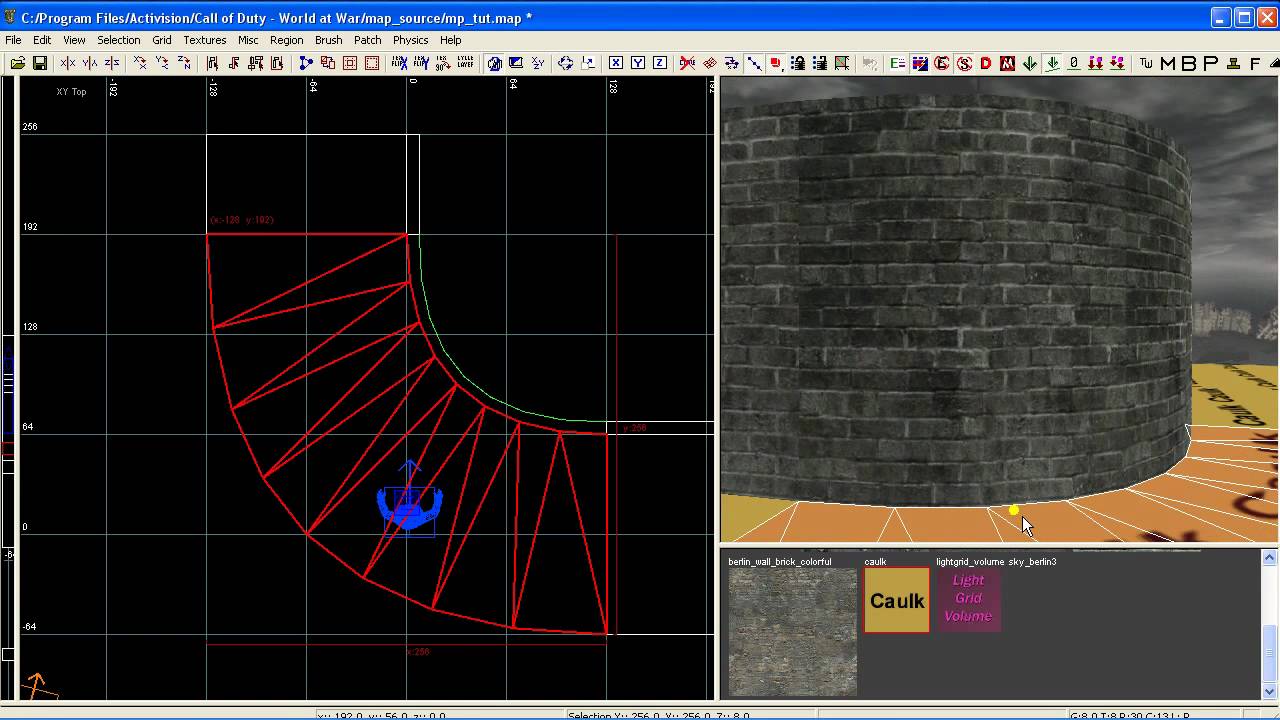1280x720 pixels.
Task: Click the XY Top view label
Action: pos(71,92)
